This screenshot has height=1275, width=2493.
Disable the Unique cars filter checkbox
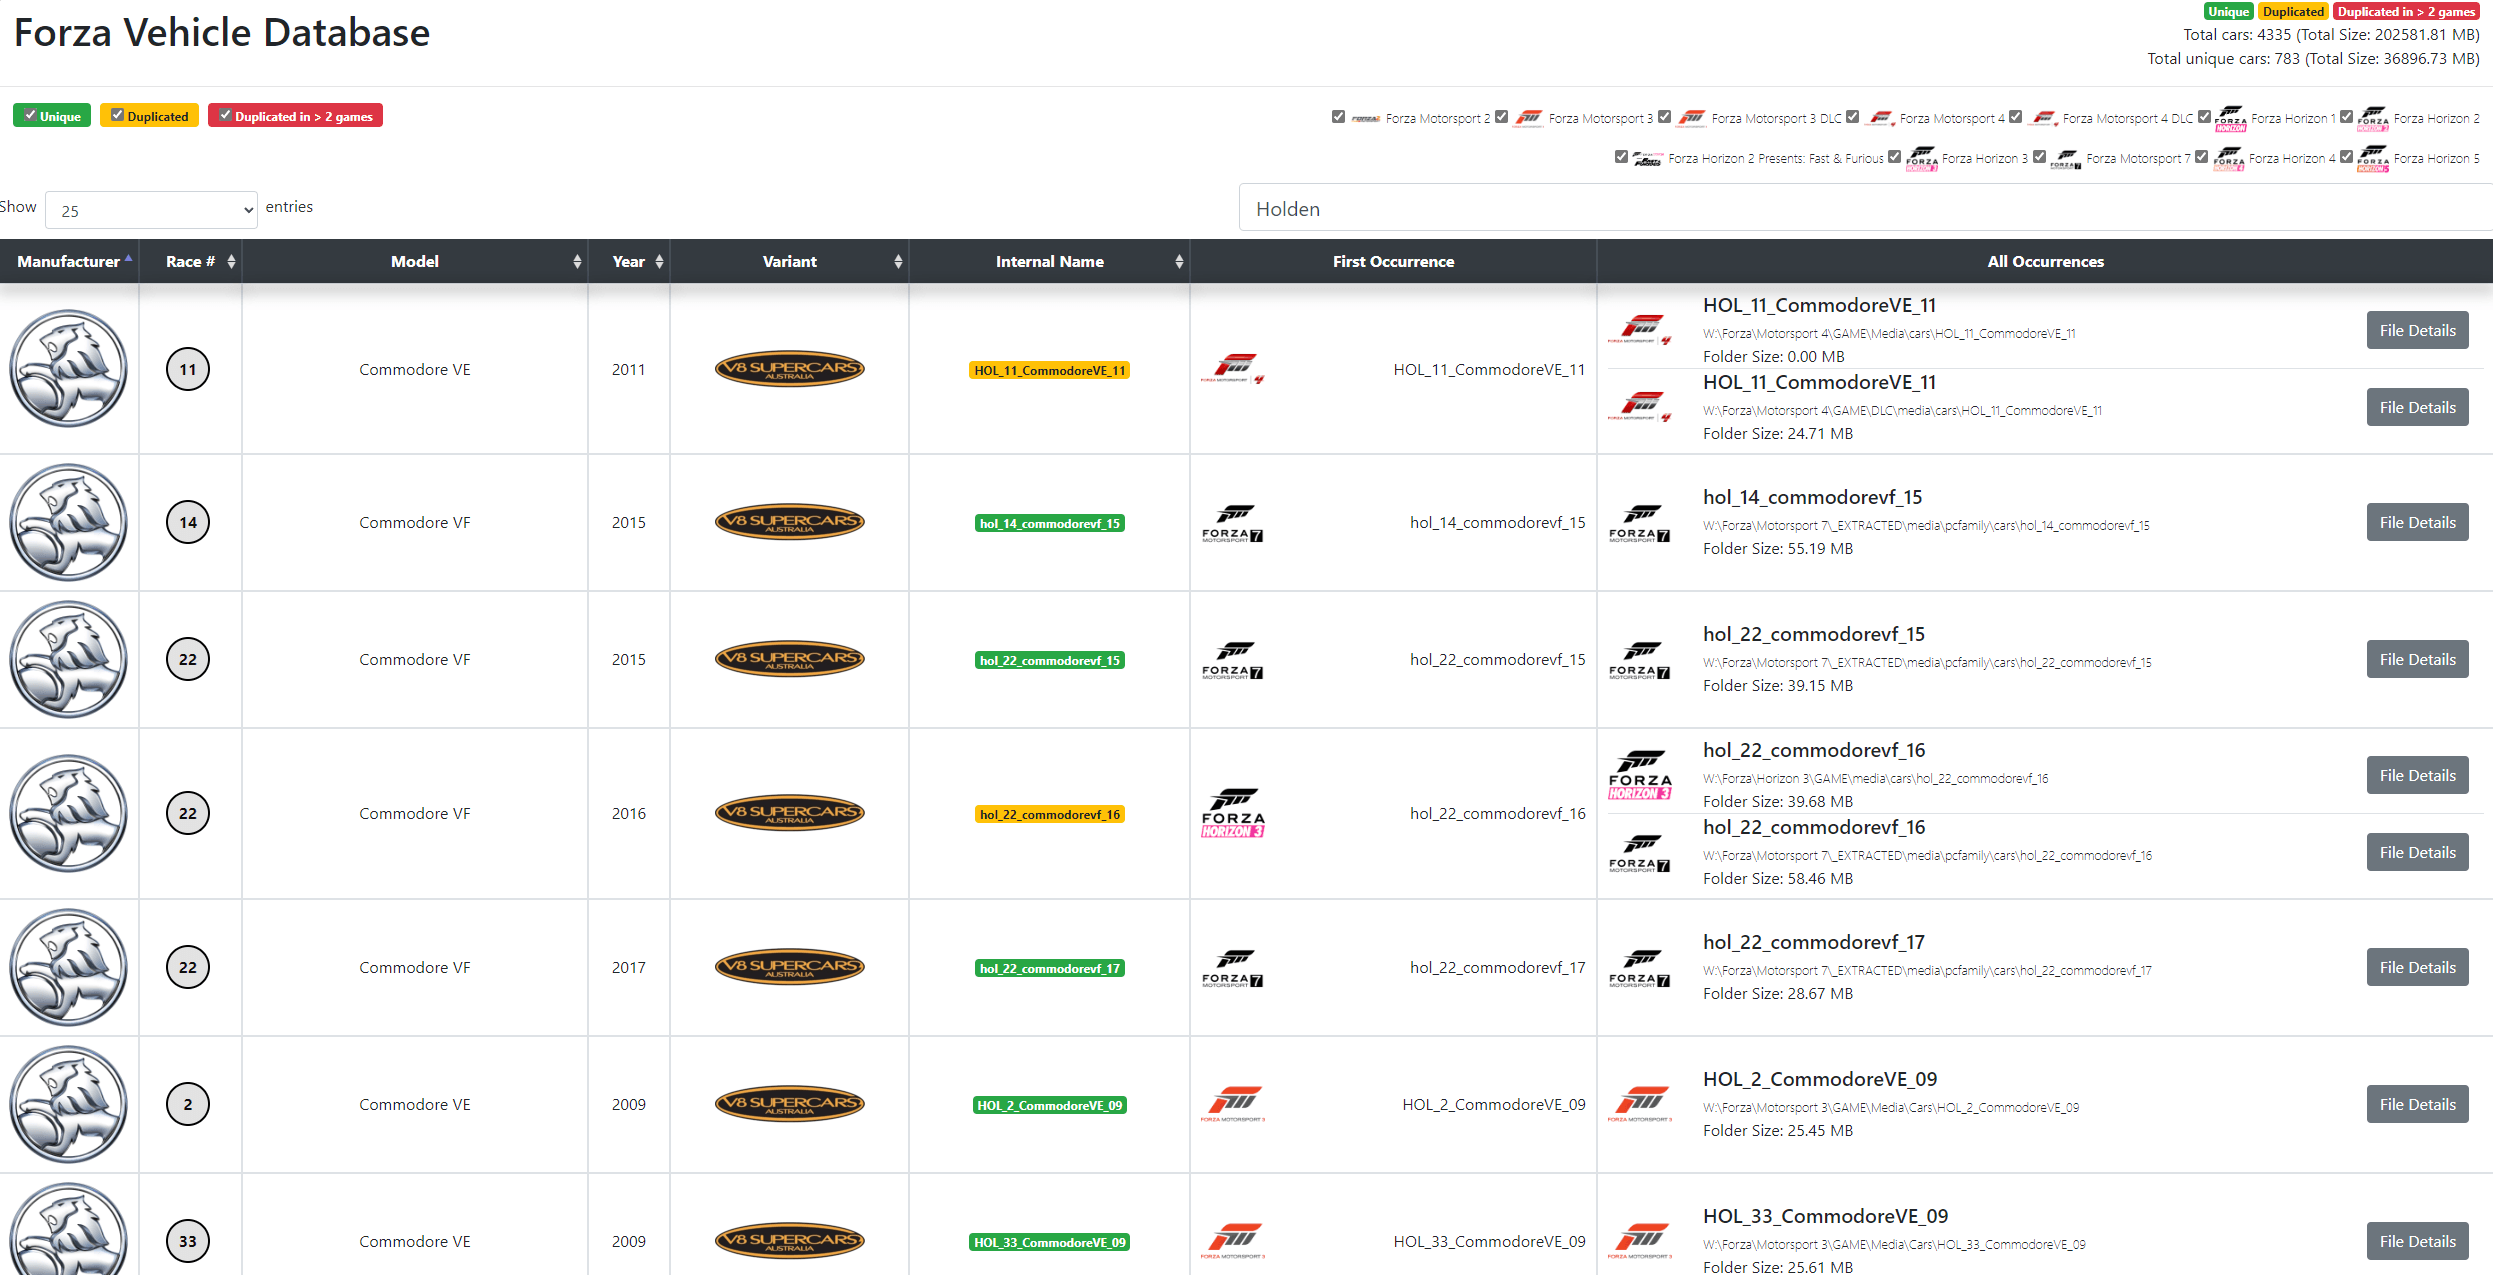tap(31, 115)
